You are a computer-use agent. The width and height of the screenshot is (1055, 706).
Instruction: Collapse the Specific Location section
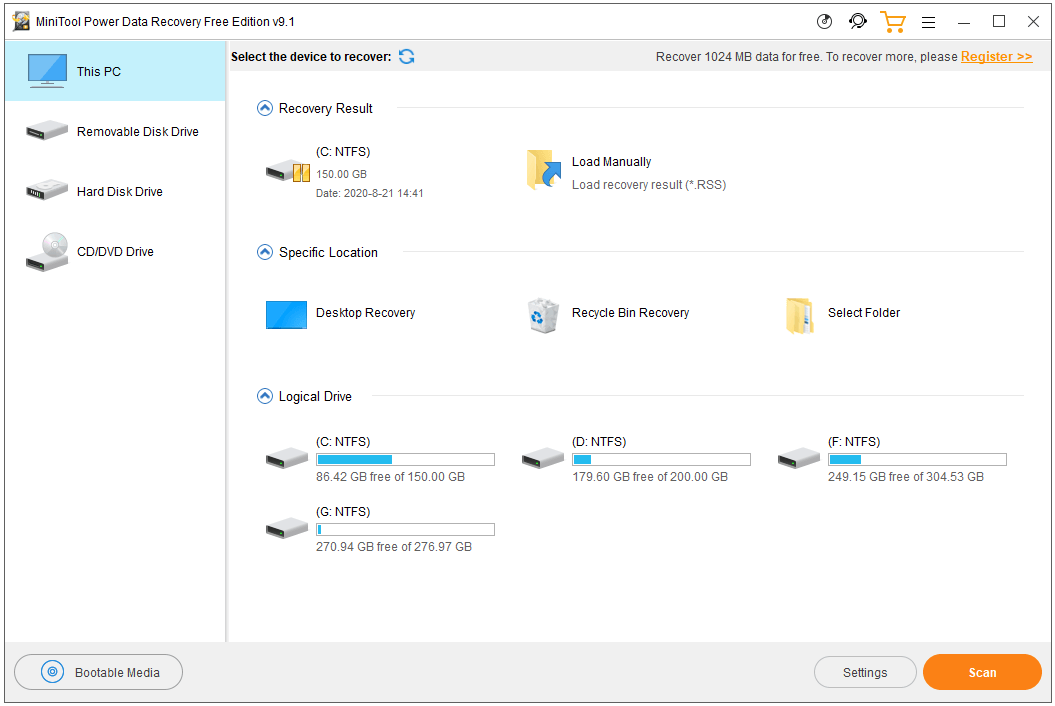(265, 252)
